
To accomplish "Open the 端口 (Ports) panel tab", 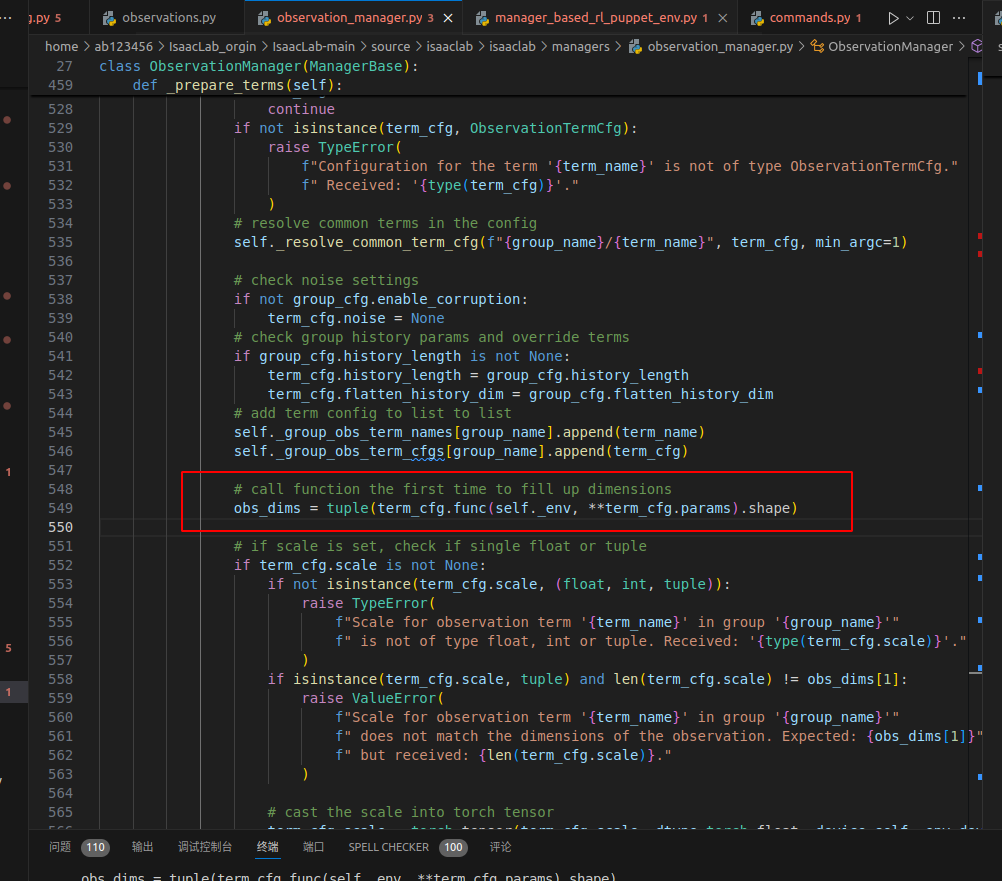I will coord(314,847).
